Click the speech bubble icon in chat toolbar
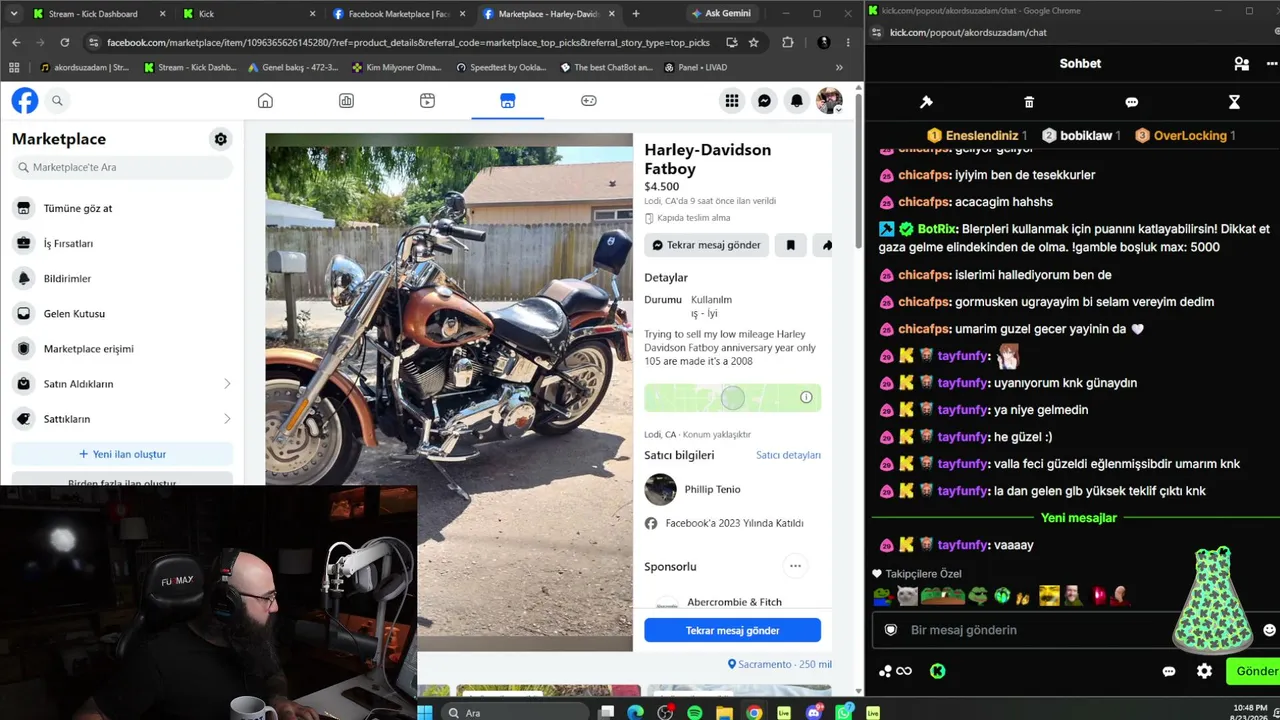This screenshot has height=720, width=1280. pos(1131,102)
